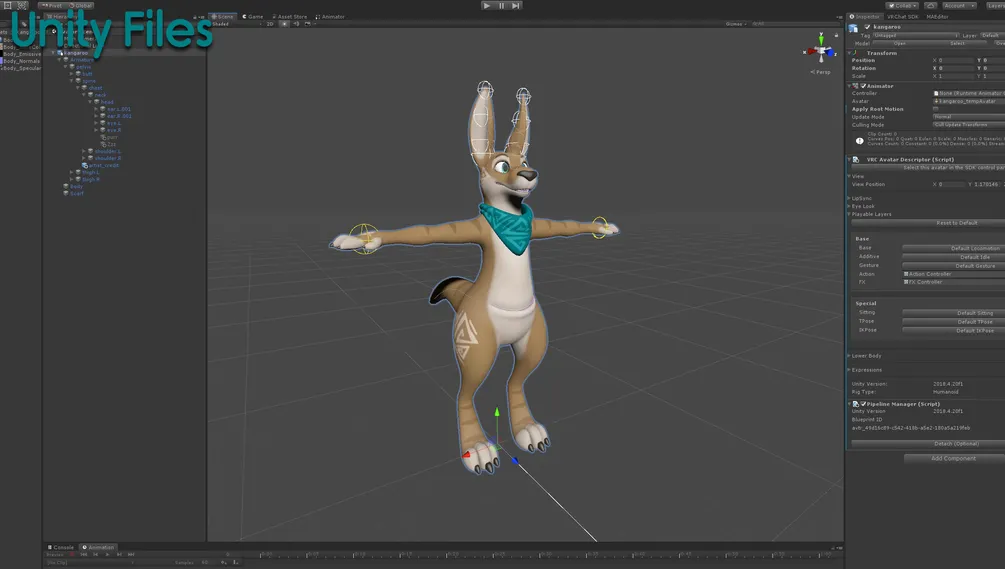1005x569 pixels.
Task: Click the Default TPose button
Action: 954,322
